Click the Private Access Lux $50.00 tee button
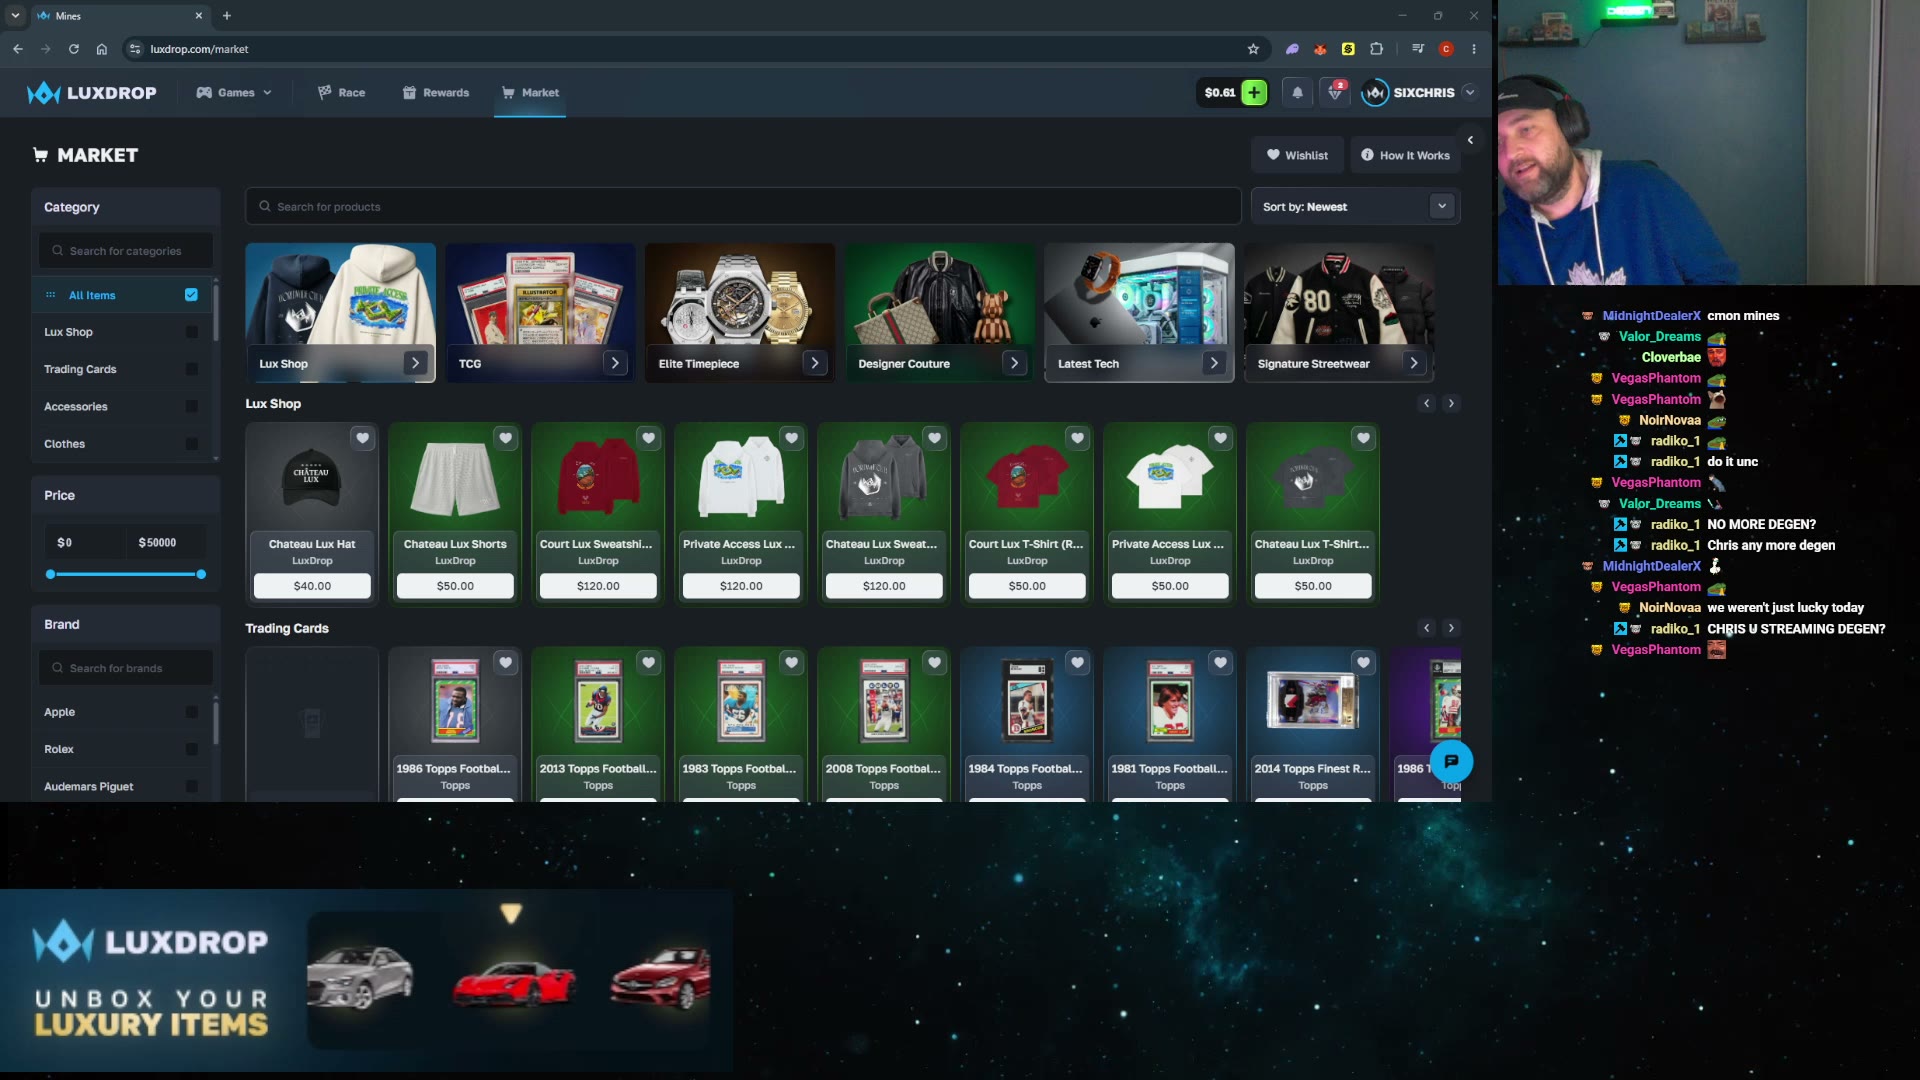 coord(1170,586)
